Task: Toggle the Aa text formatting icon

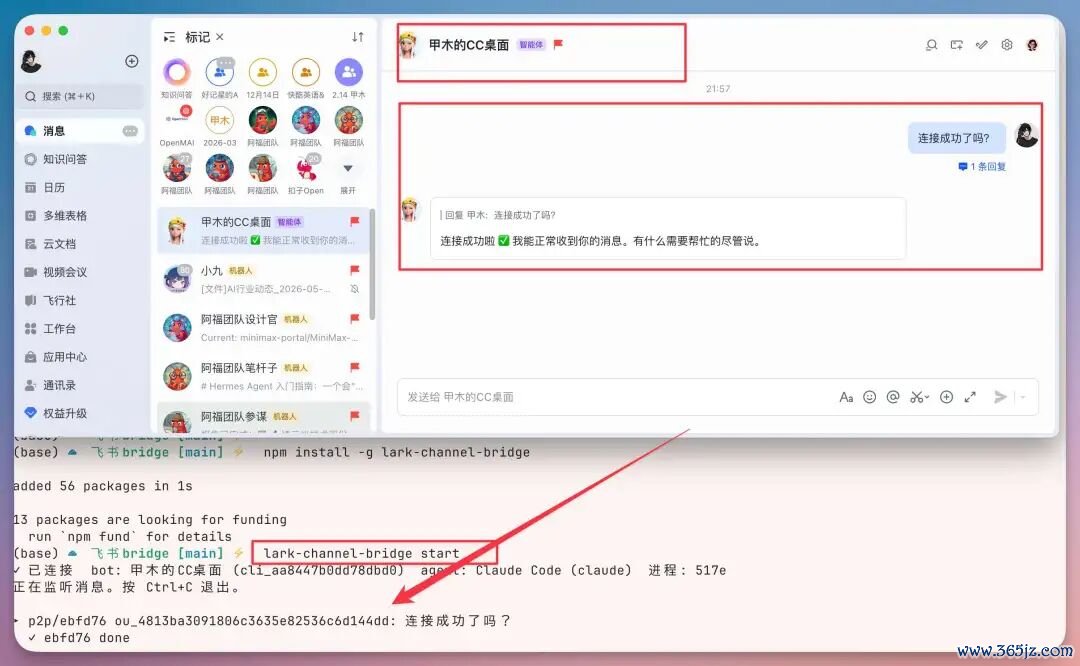Action: (846, 397)
